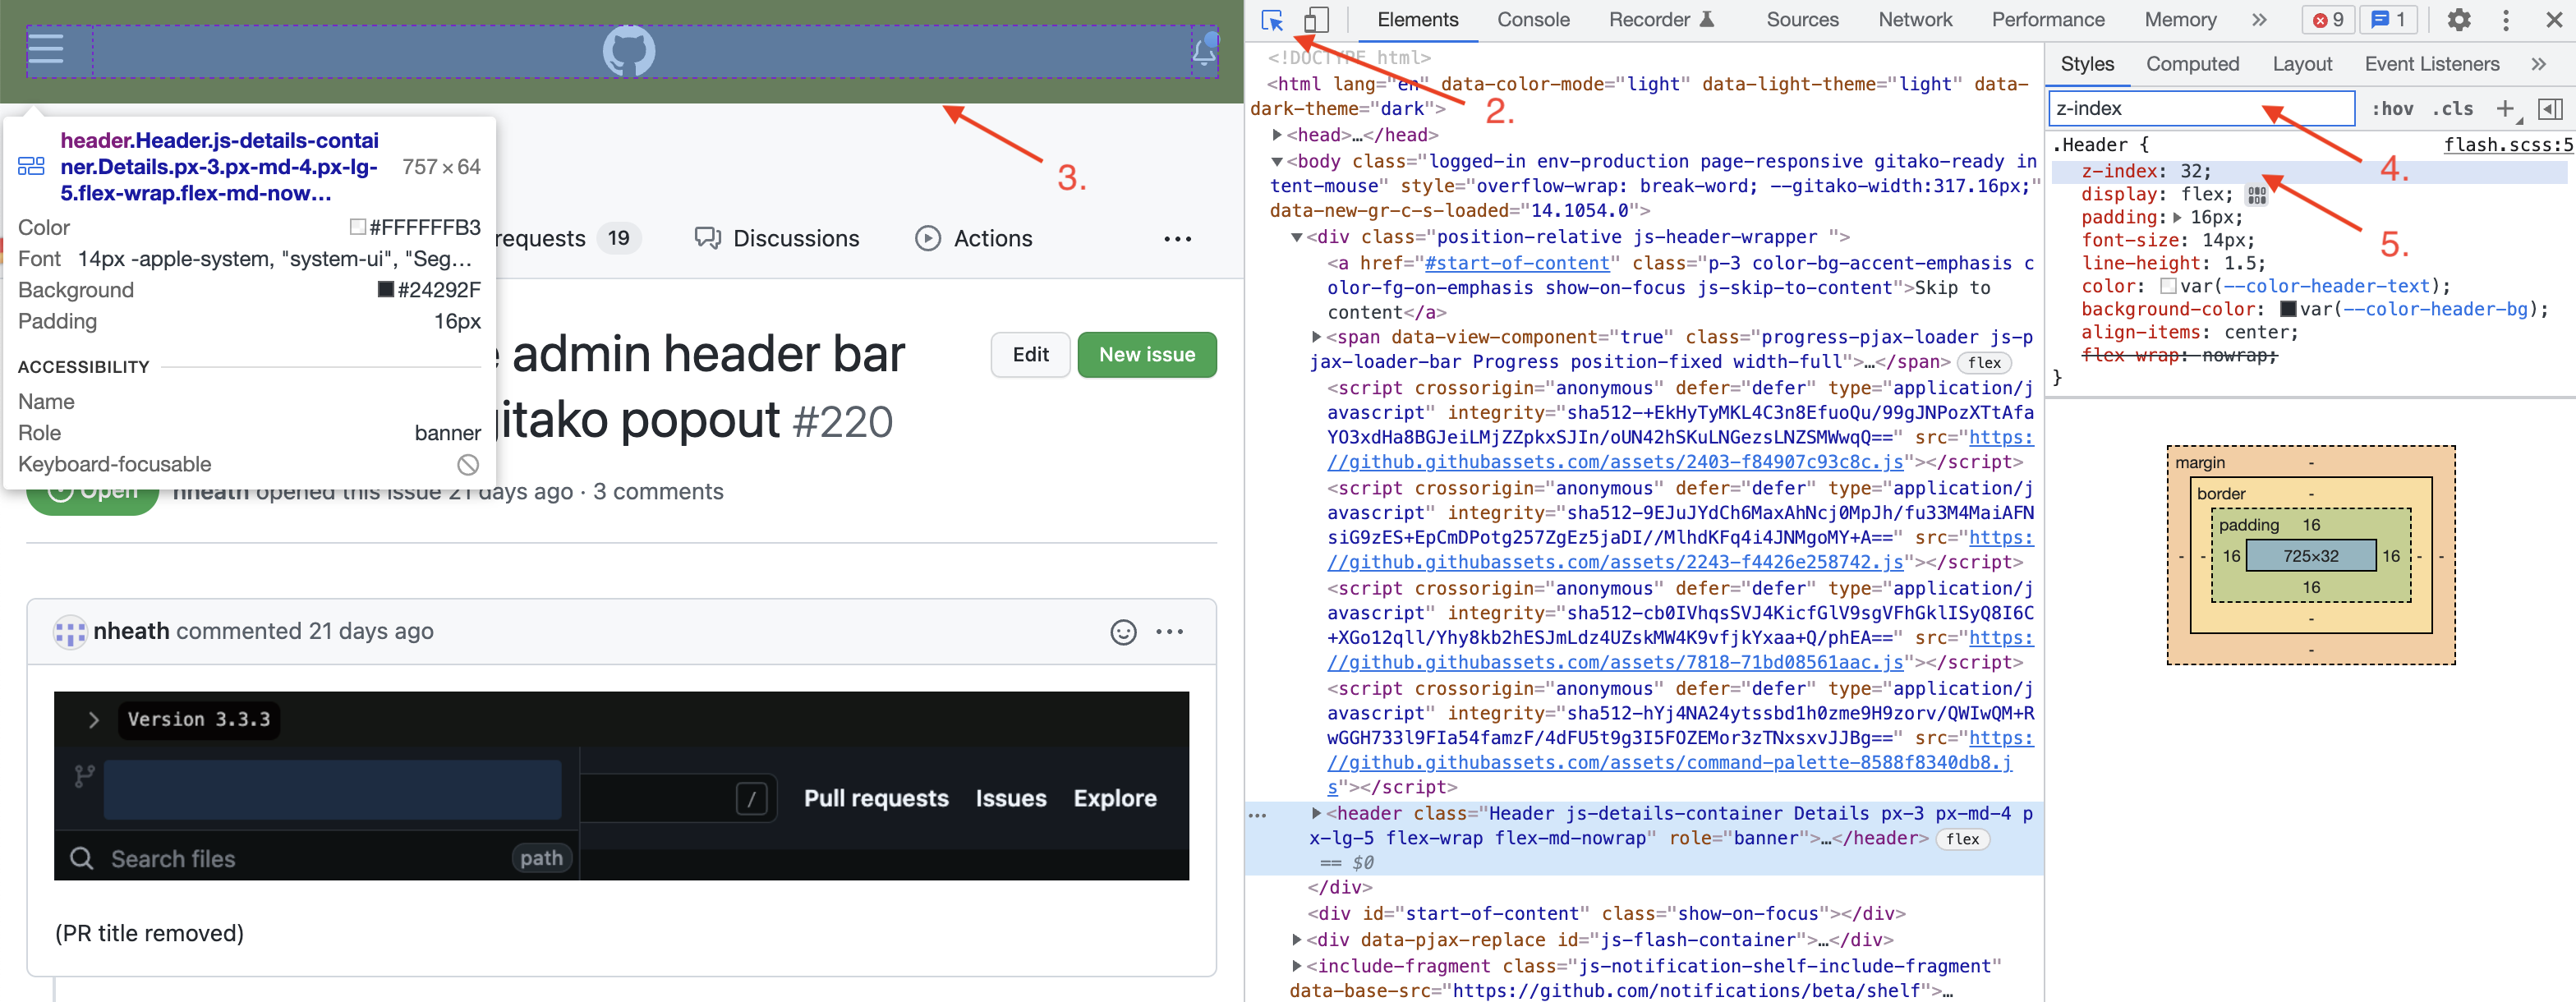This screenshot has height=1002, width=2576.
Task: Expand the js-notification-shelf include-fragment node
Action: point(1296,965)
